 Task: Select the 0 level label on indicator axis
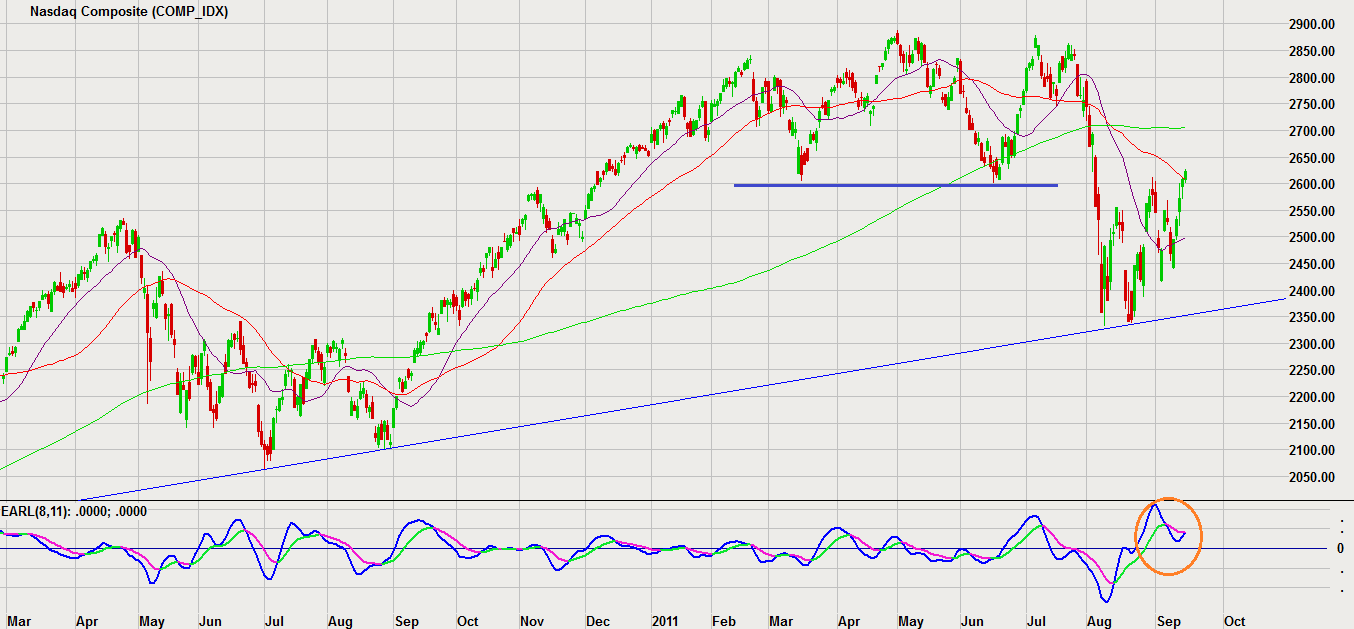[x=1341, y=548]
